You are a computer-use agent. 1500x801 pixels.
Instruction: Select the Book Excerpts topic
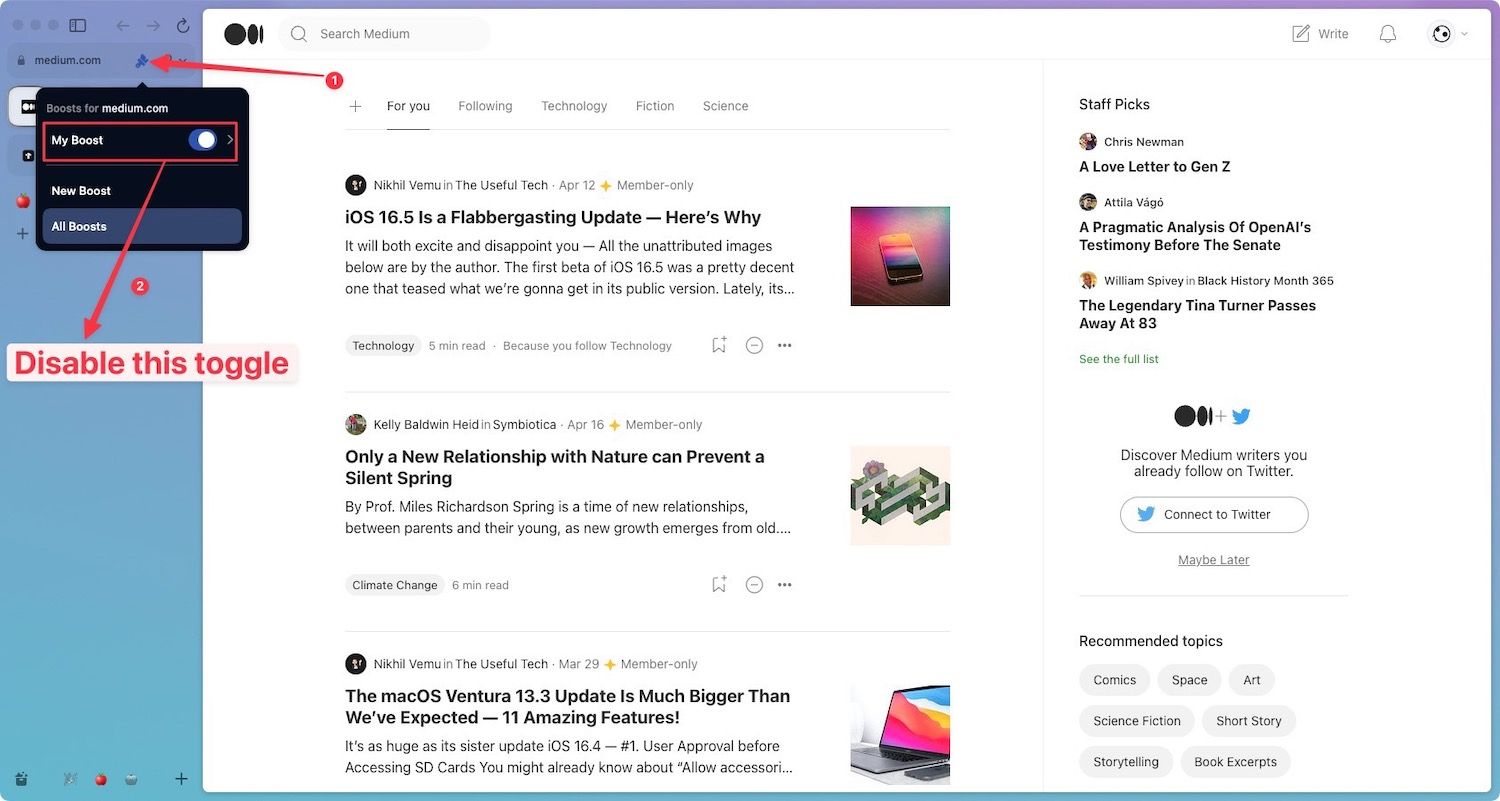click(x=1236, y=762)
